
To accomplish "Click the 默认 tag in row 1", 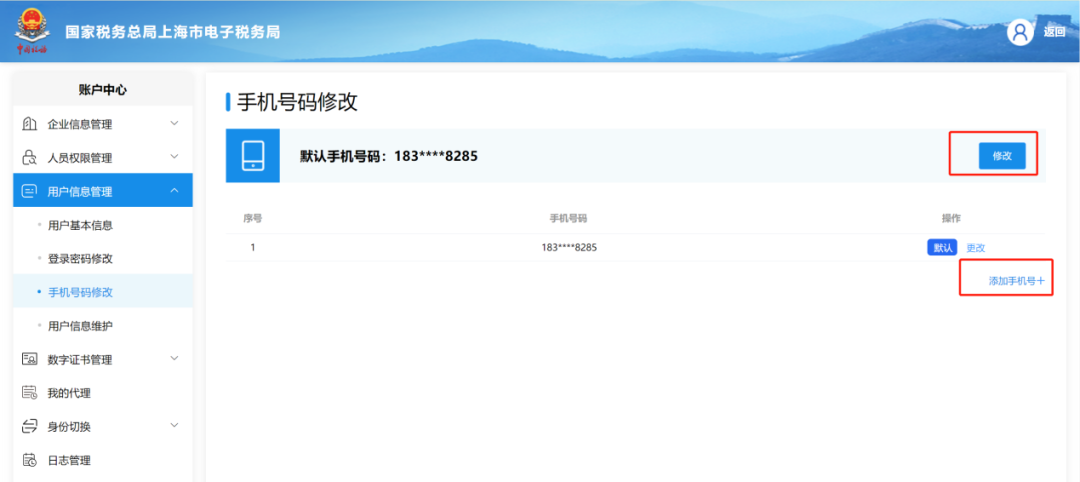I will click(x=942, y=248).
